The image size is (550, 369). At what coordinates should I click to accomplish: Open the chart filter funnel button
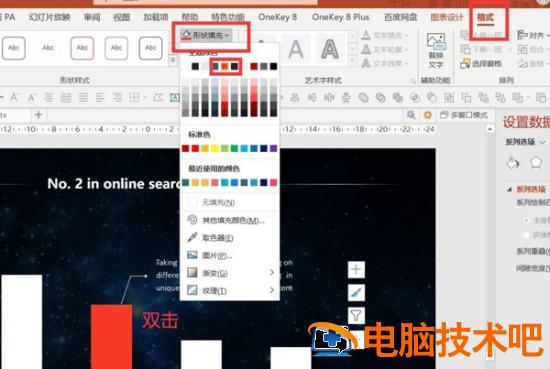click(x=356, y=315)
